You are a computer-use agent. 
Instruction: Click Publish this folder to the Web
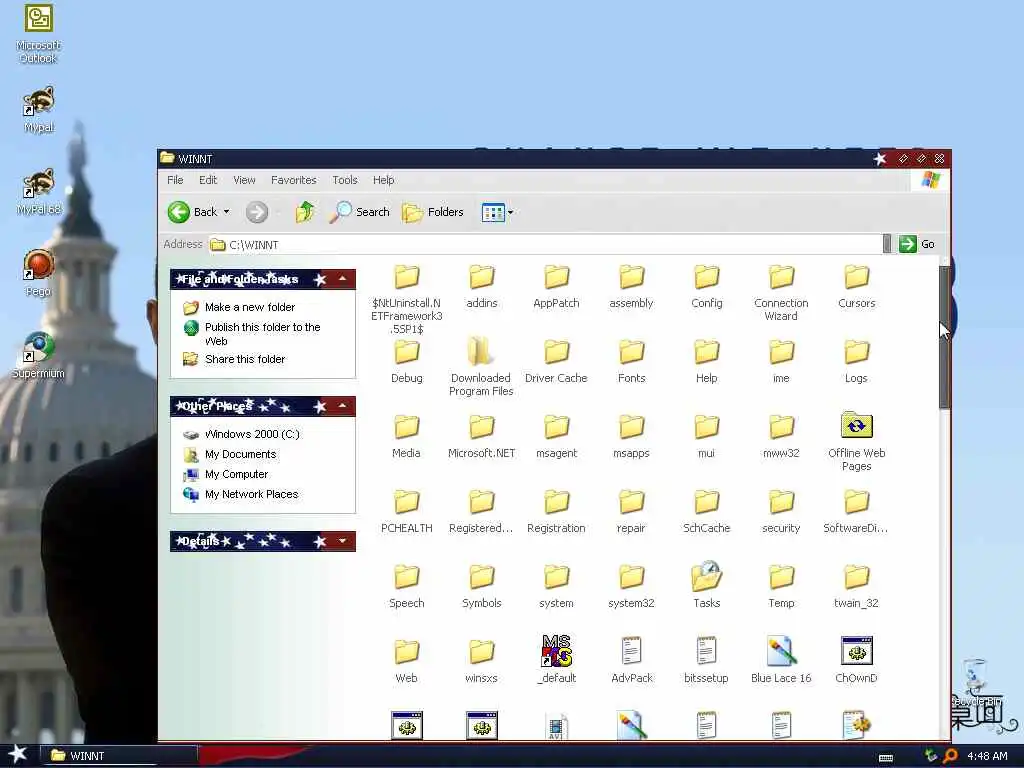point(263,334)
